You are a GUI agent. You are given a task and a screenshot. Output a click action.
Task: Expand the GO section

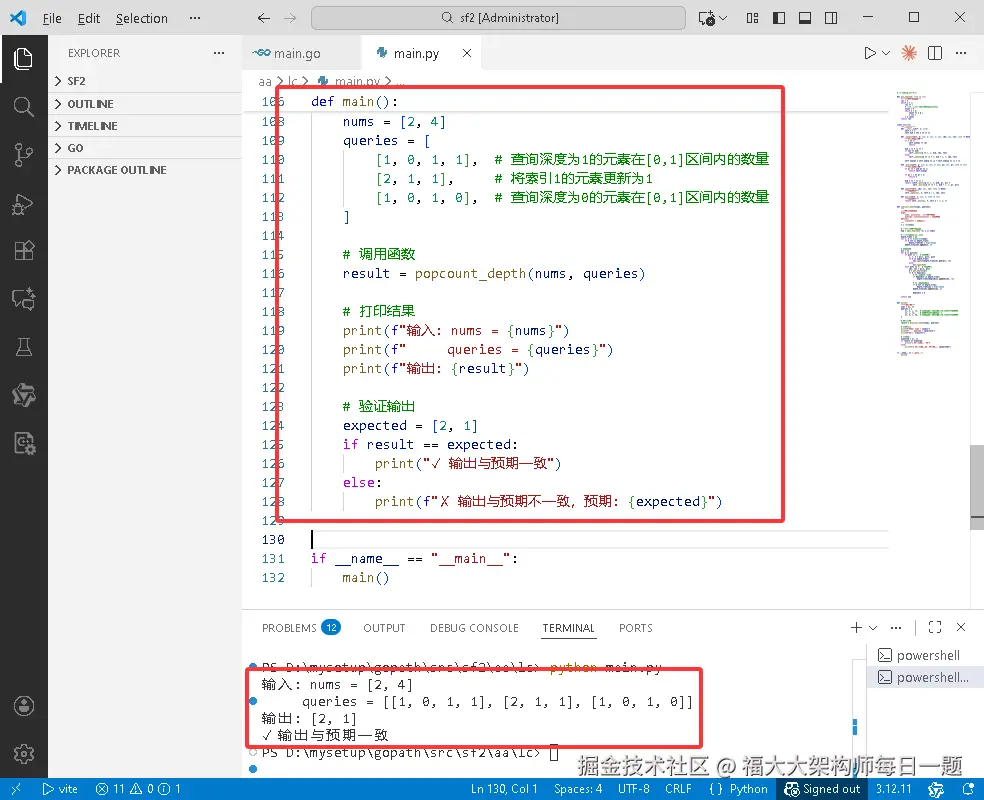click(x=145, y=148)
